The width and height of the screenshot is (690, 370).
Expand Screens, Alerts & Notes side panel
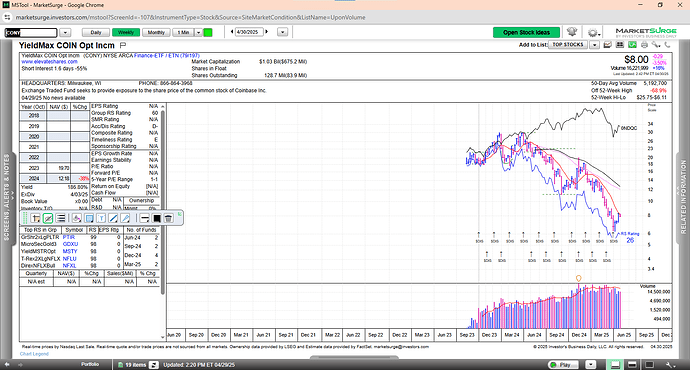coord(7,197)
